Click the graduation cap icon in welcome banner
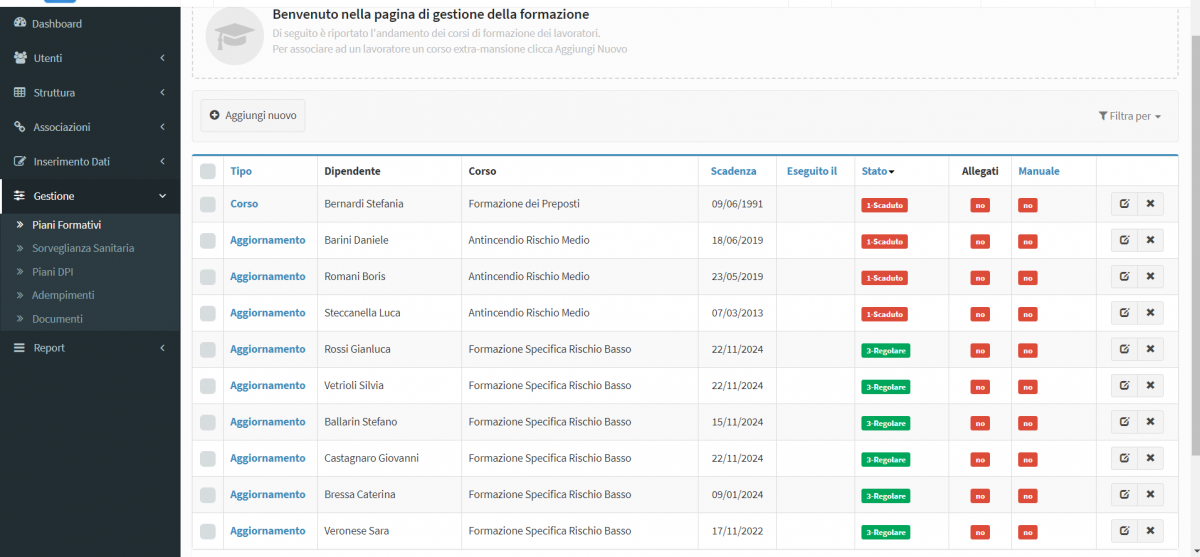 [234, 34]
